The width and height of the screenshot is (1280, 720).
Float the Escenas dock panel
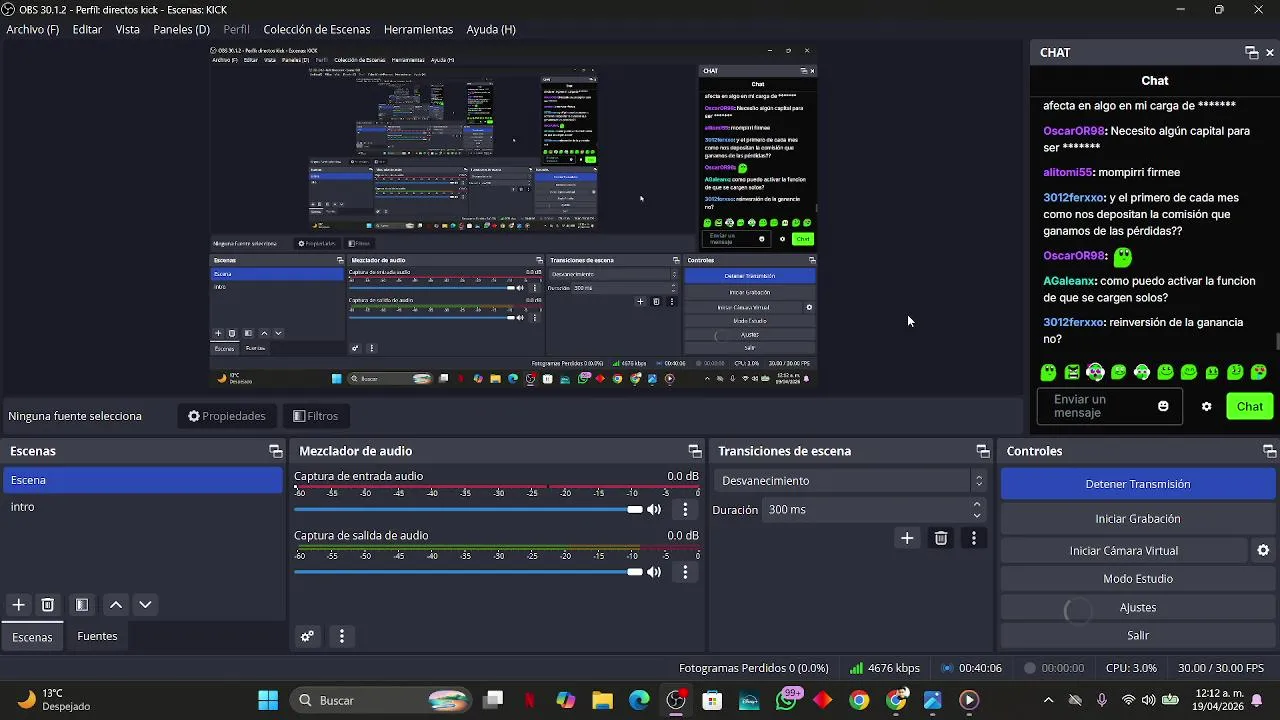276,451
